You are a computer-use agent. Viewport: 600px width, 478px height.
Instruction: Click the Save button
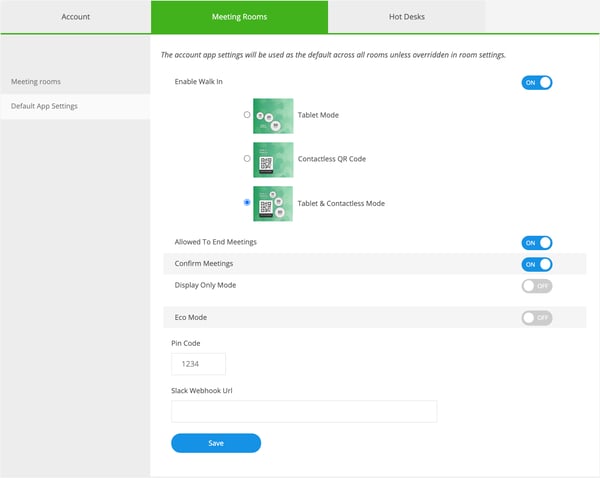(x=216, y=443)
